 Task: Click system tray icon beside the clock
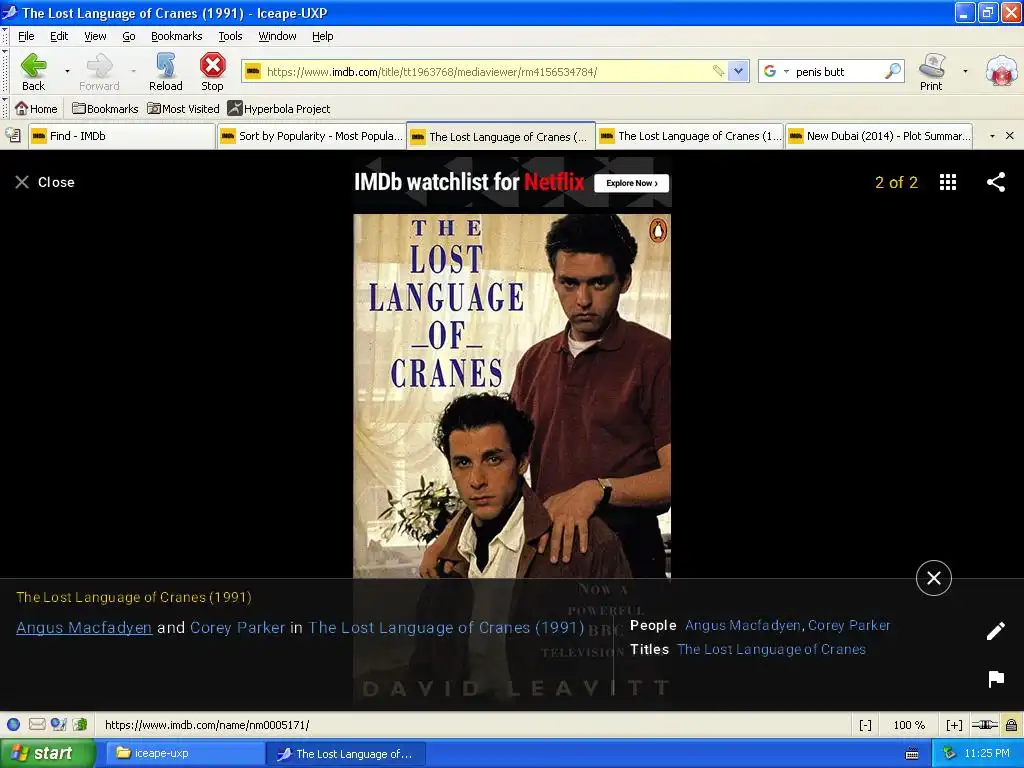pos(949,753)
